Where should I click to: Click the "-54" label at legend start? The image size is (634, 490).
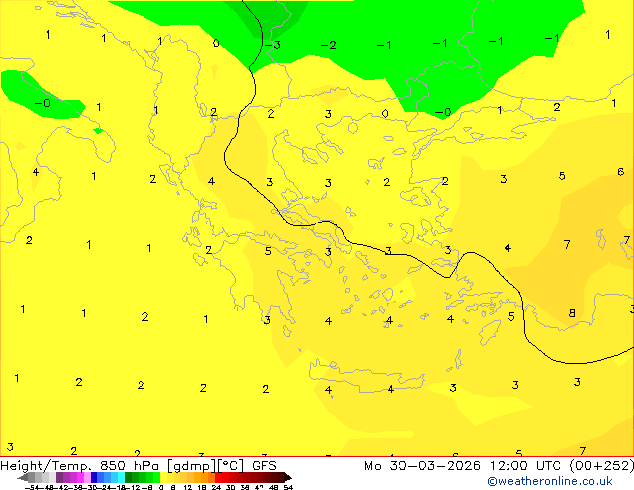coord(32,487)
